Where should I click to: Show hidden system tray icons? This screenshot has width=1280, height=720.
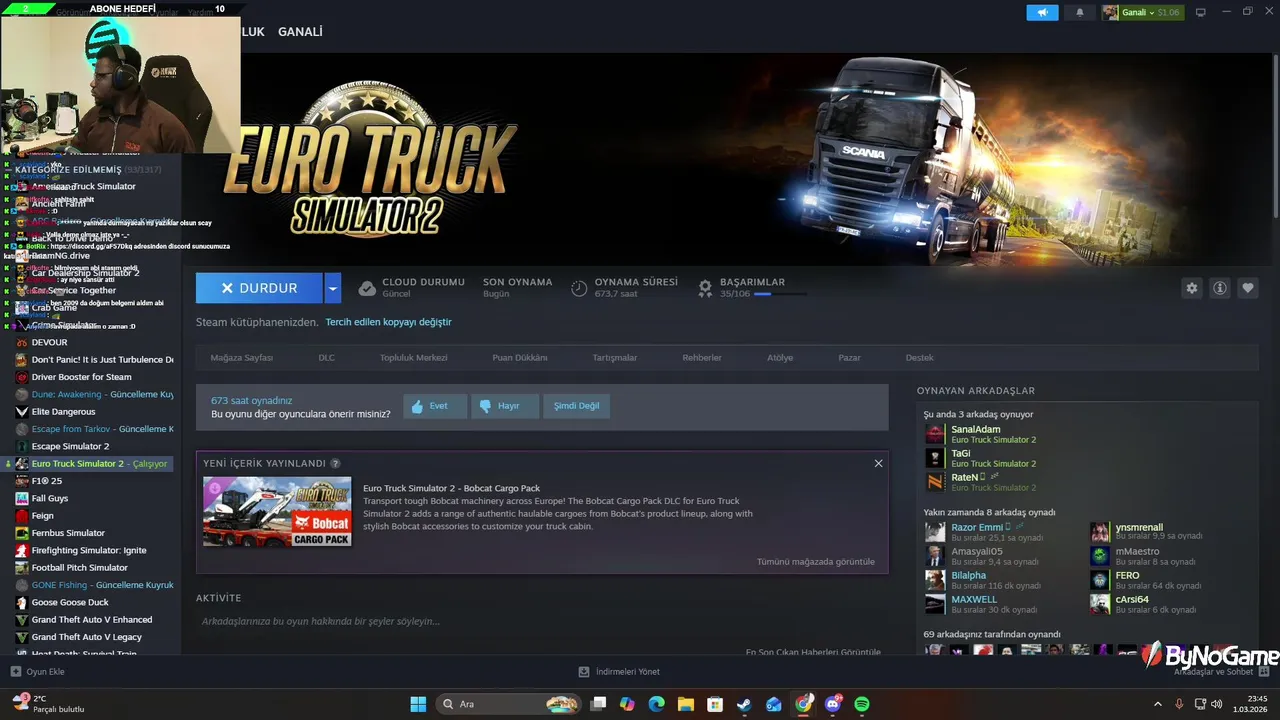[1158, 704]
